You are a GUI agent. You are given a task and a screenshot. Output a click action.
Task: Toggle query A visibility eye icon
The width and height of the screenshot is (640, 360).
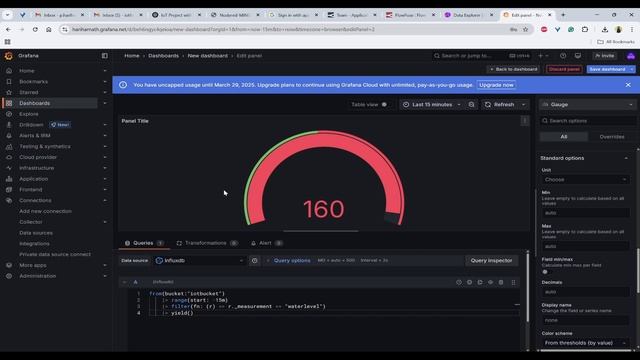tap(490, 282)
